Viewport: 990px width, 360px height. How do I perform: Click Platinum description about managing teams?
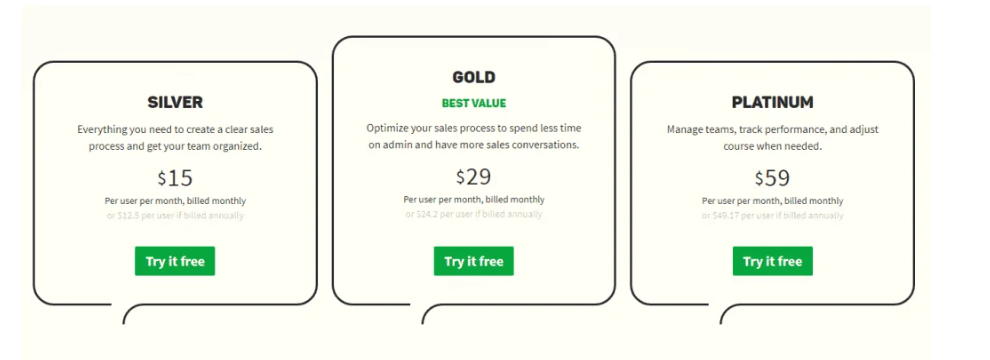click(x=772, y=138)
